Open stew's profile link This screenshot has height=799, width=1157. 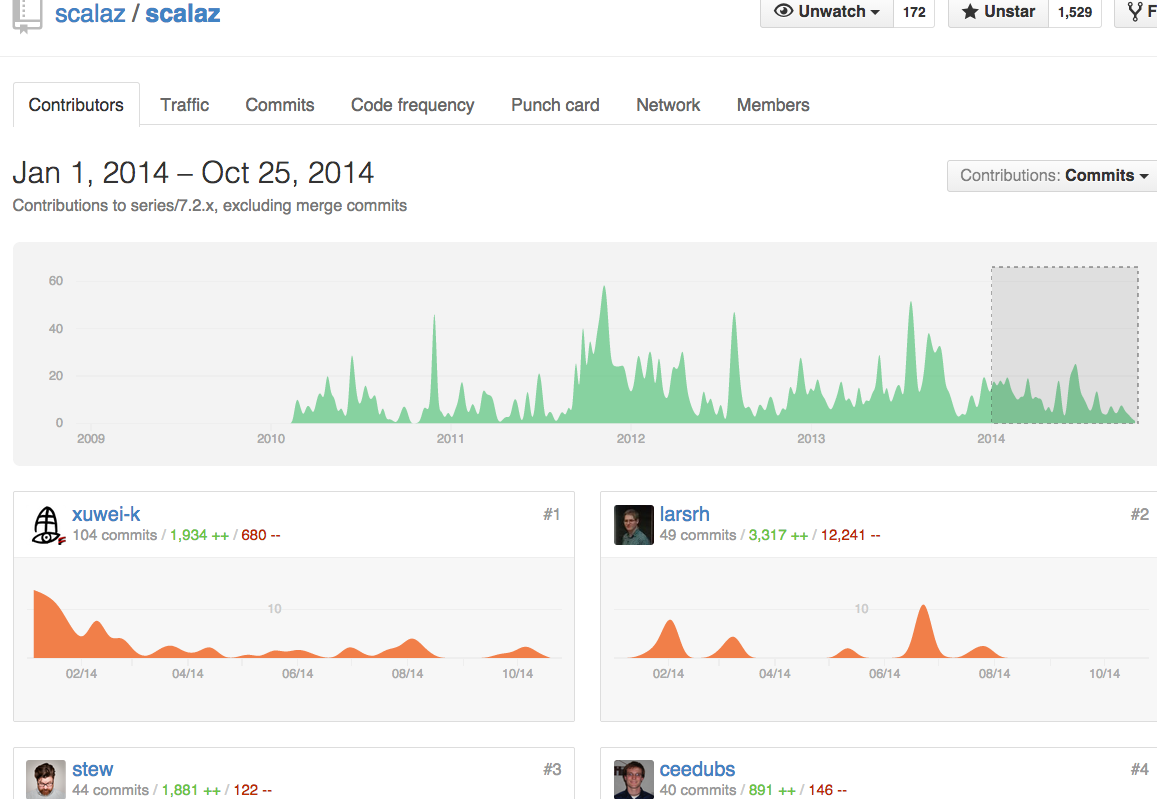click(92, 769)
